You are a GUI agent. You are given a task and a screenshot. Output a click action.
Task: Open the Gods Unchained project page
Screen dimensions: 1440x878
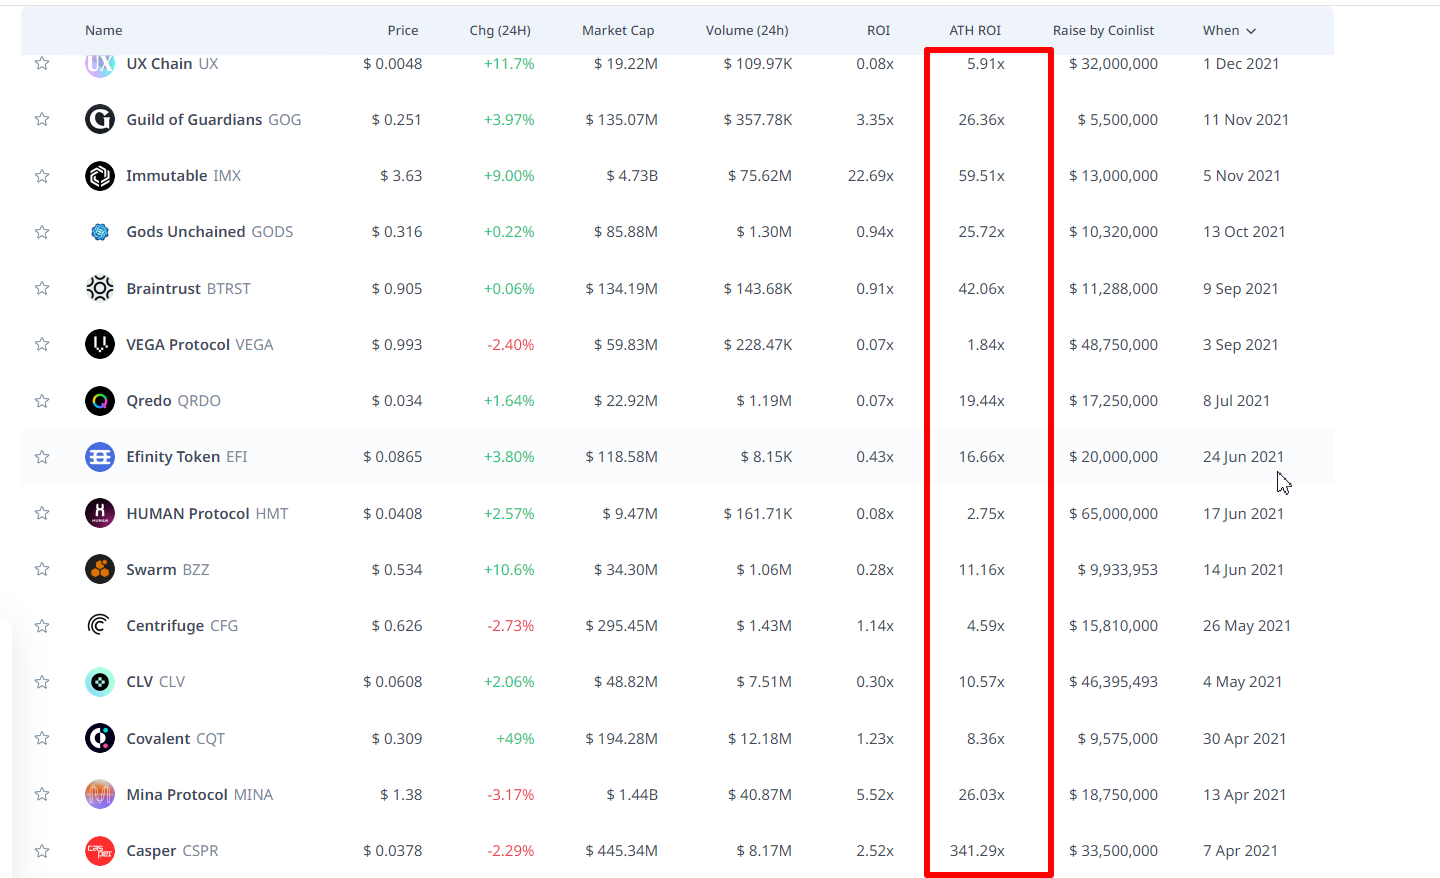[188, 232]
